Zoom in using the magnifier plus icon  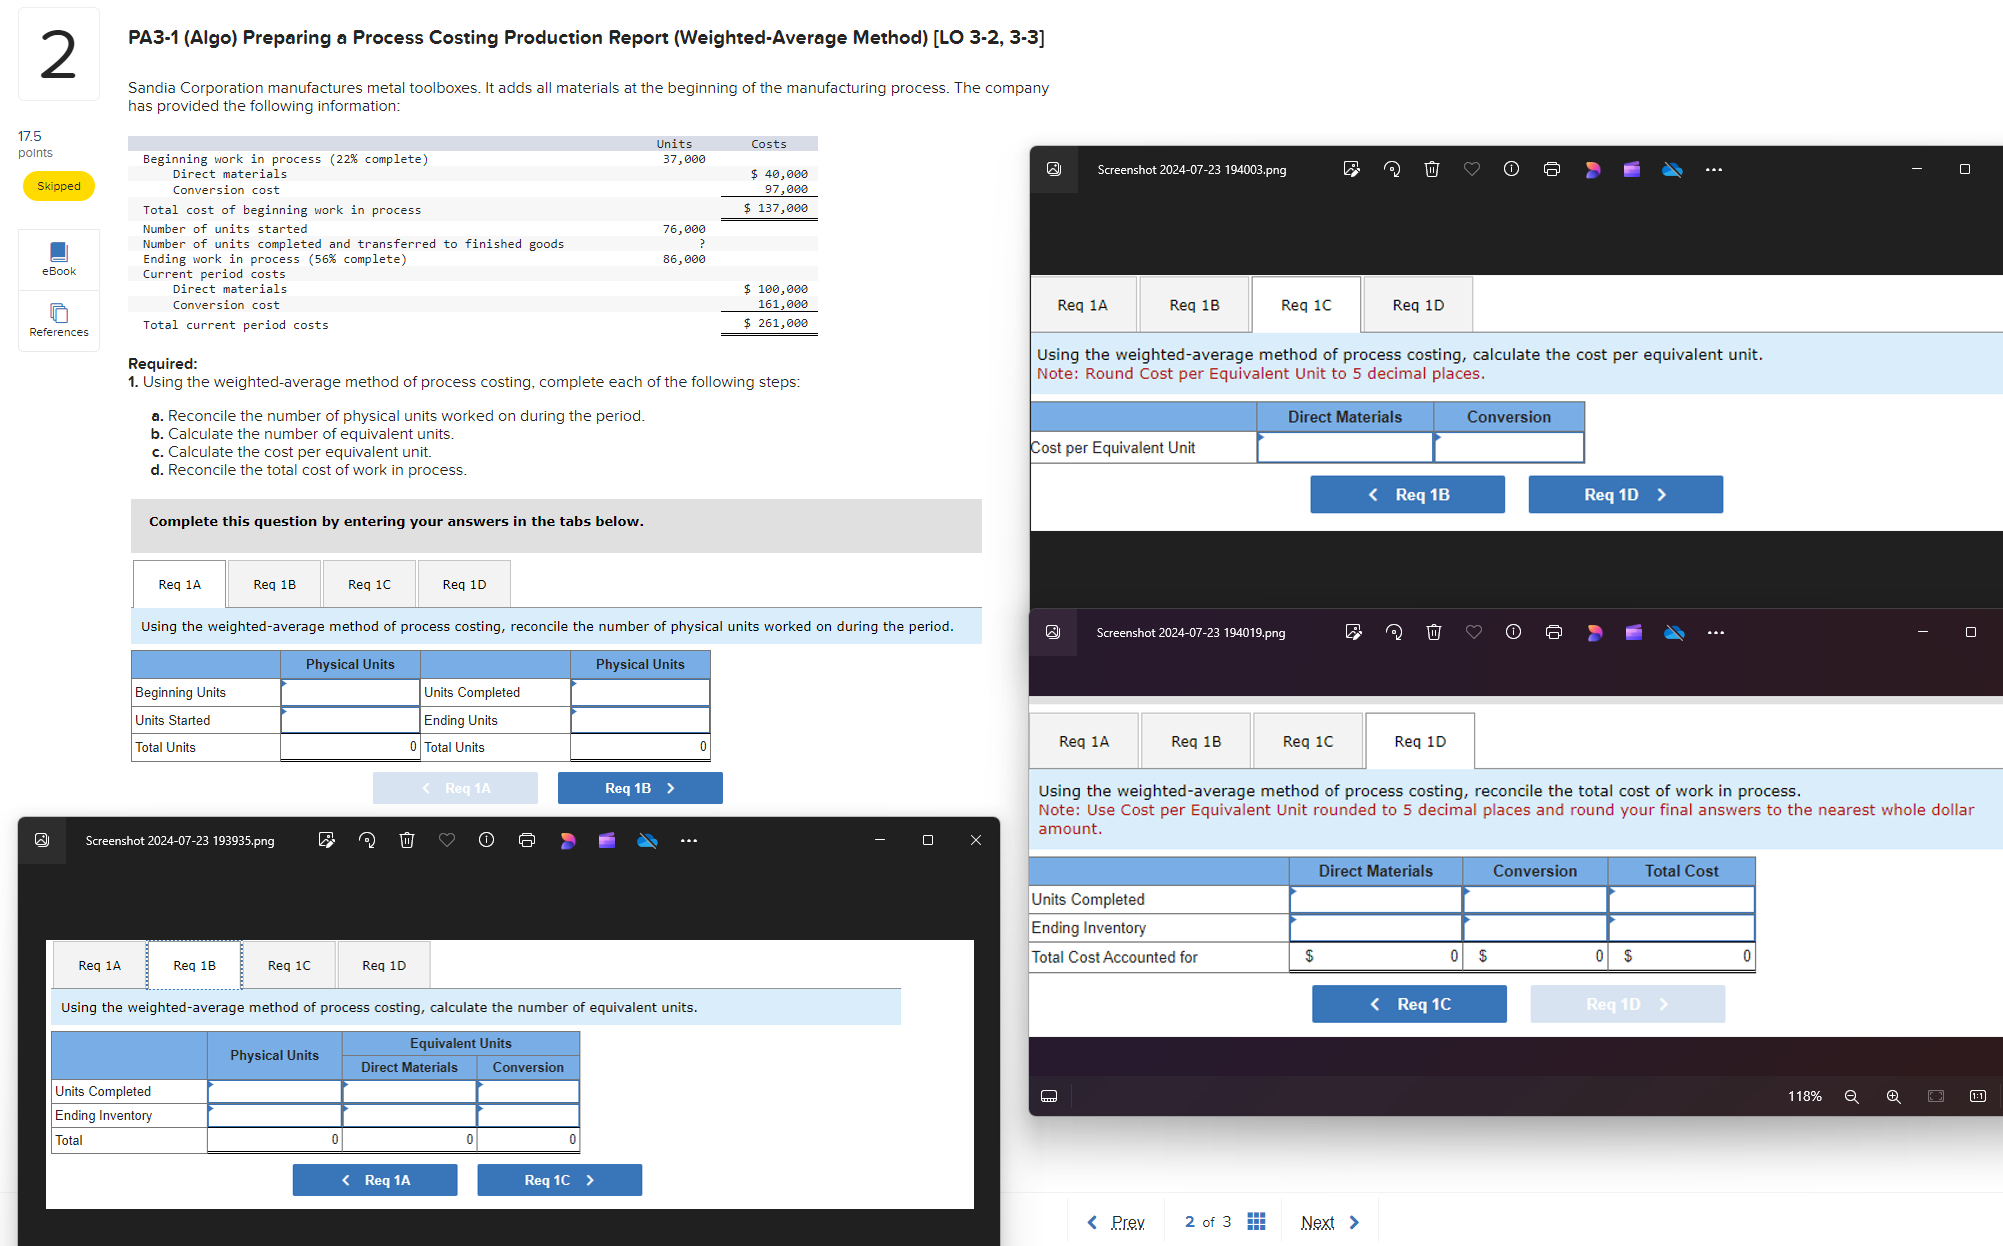[1893, 1096]
